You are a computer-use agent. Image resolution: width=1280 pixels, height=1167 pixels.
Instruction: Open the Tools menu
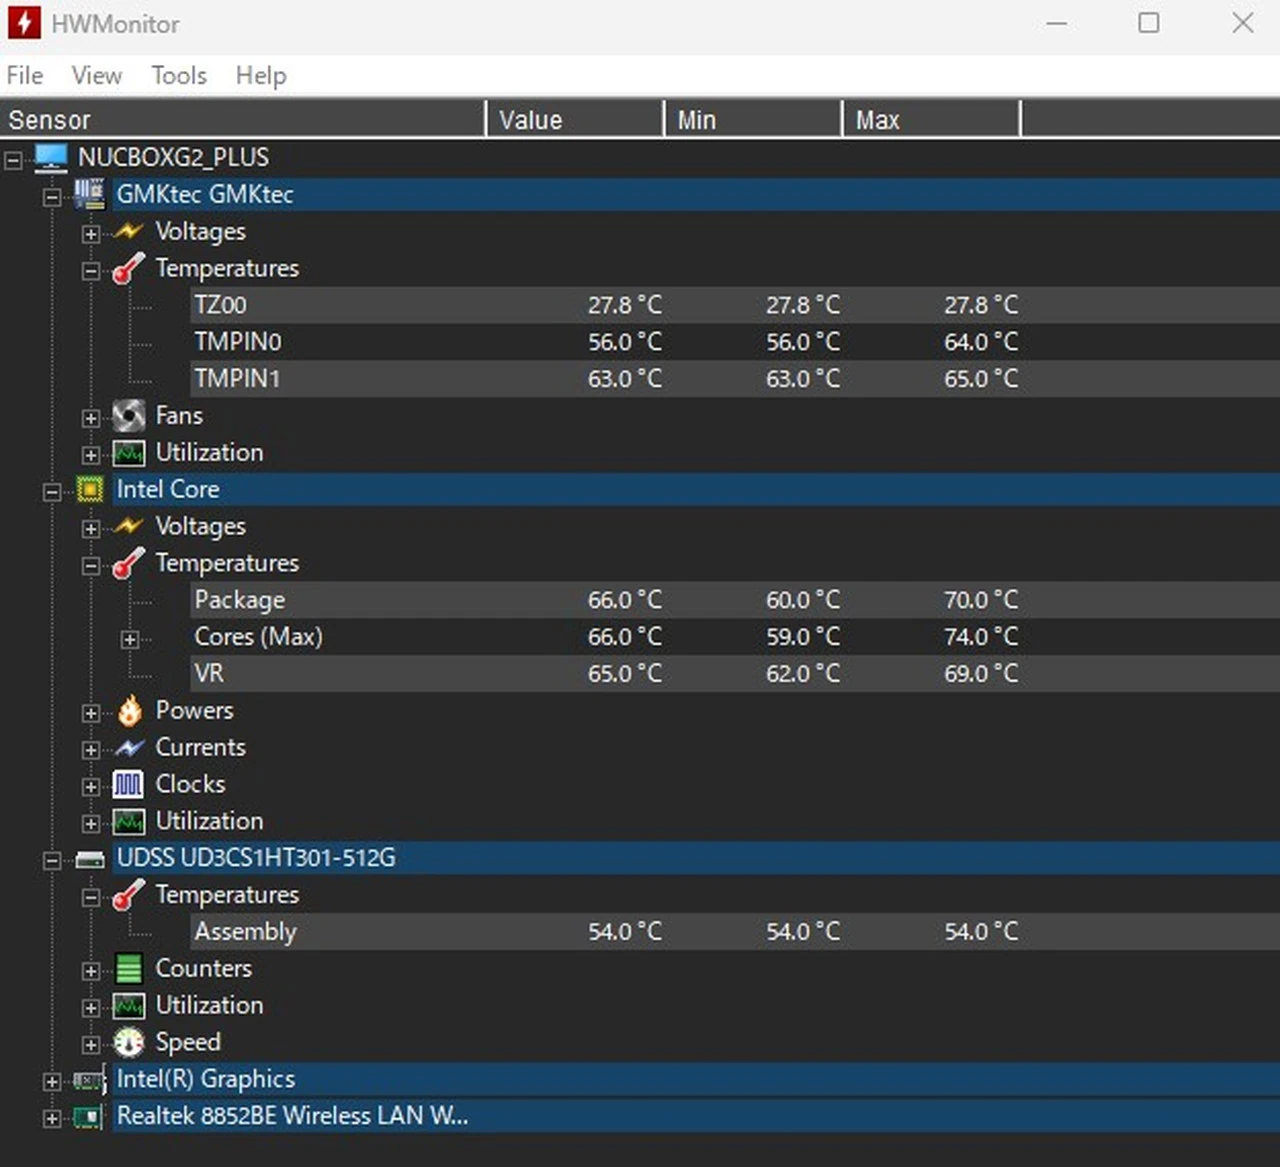179,76
